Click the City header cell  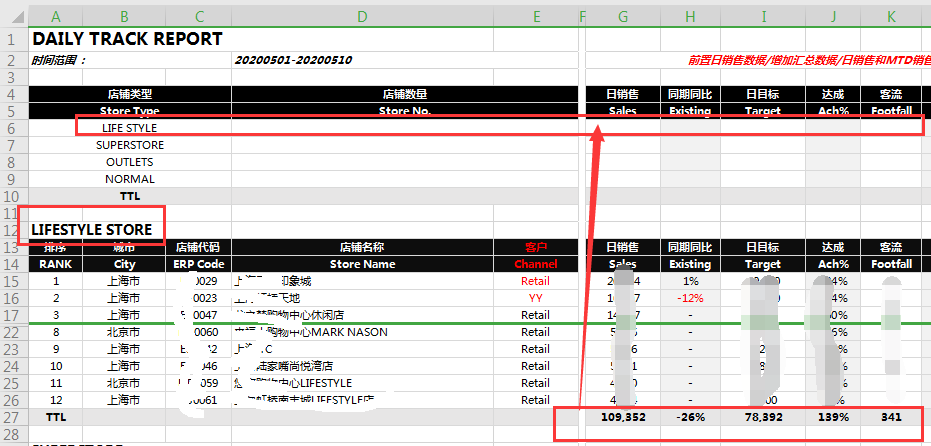[124, 264]
